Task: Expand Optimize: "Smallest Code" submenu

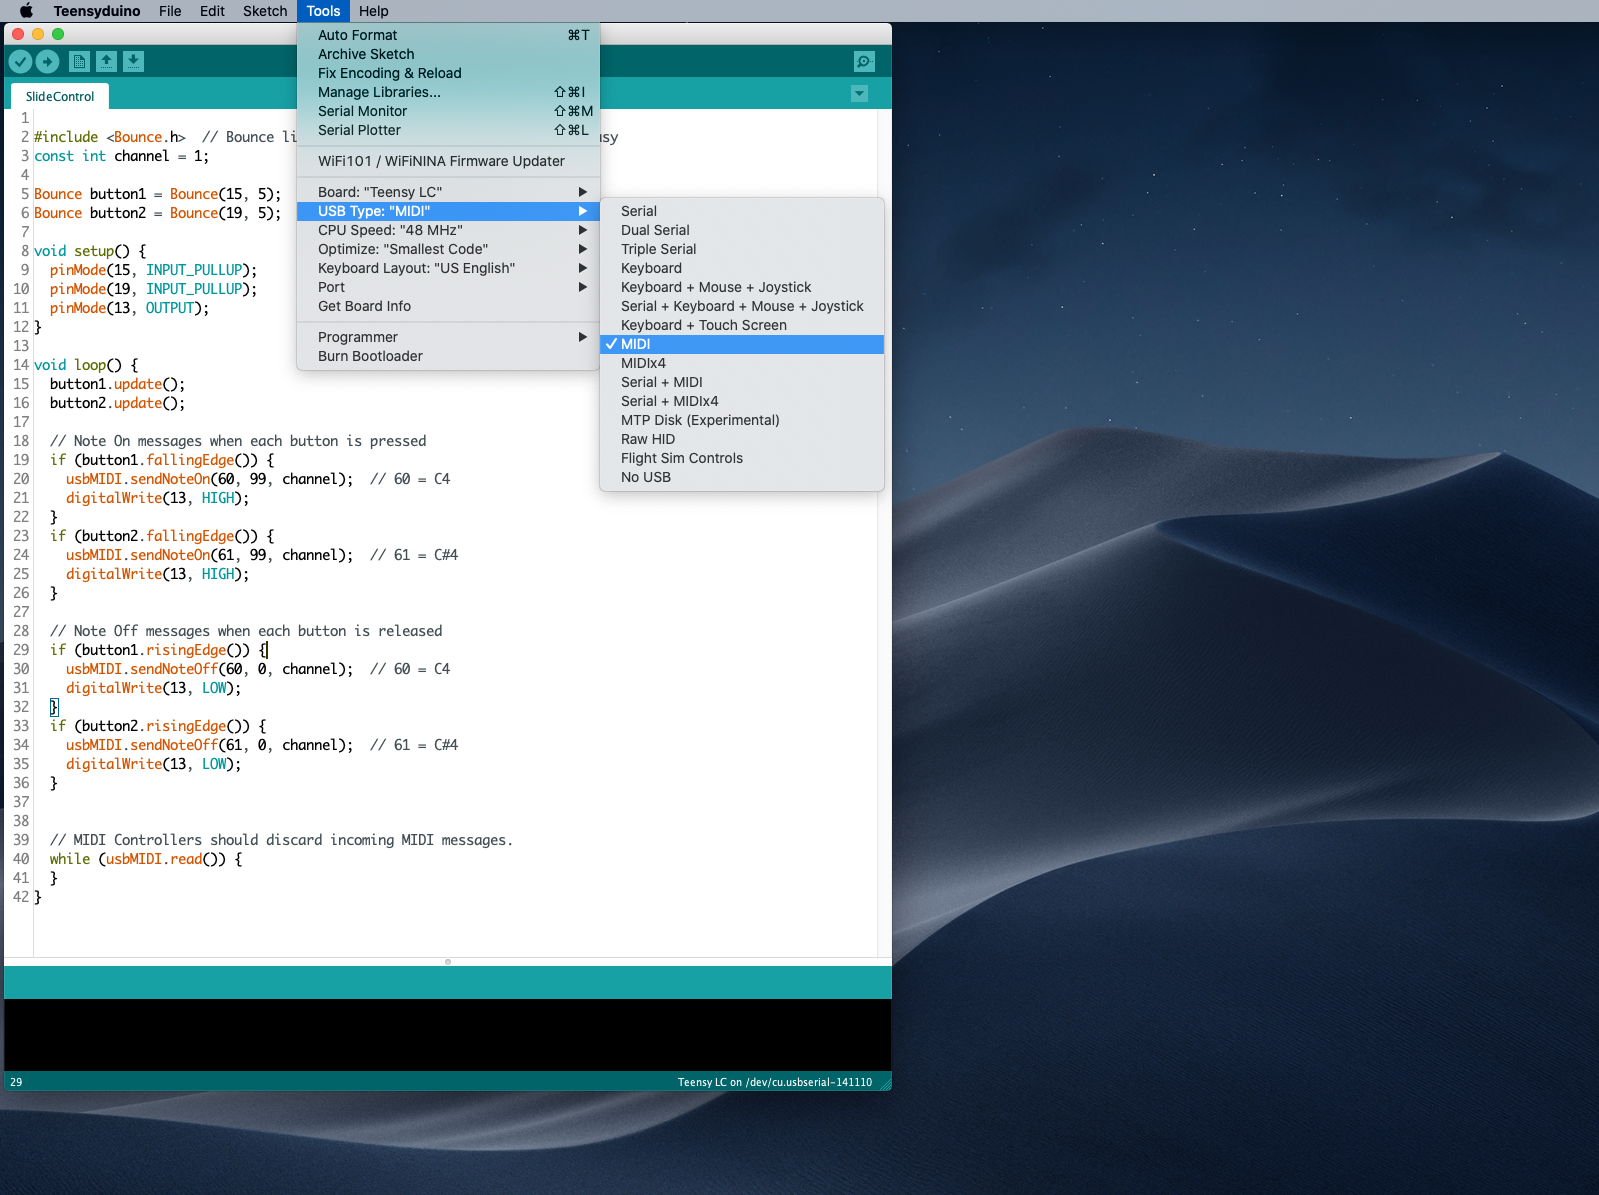Action: (448, 249)
